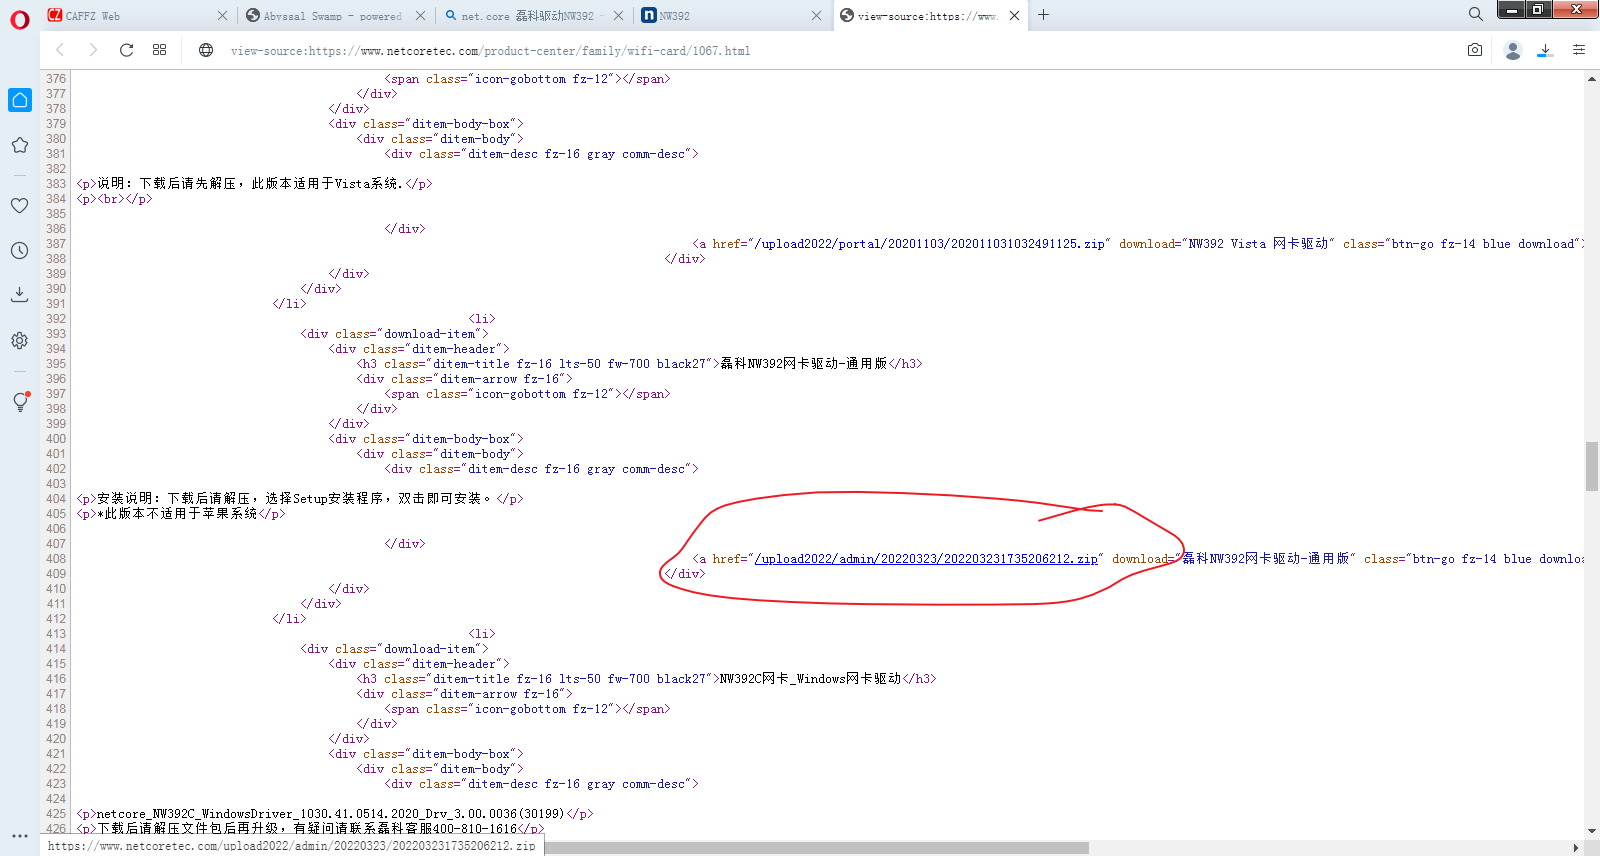The width and height of the screenshot is (1600, 856).
Task: Take a snapshot with camera icon
Action: (x=1474, y=50)
